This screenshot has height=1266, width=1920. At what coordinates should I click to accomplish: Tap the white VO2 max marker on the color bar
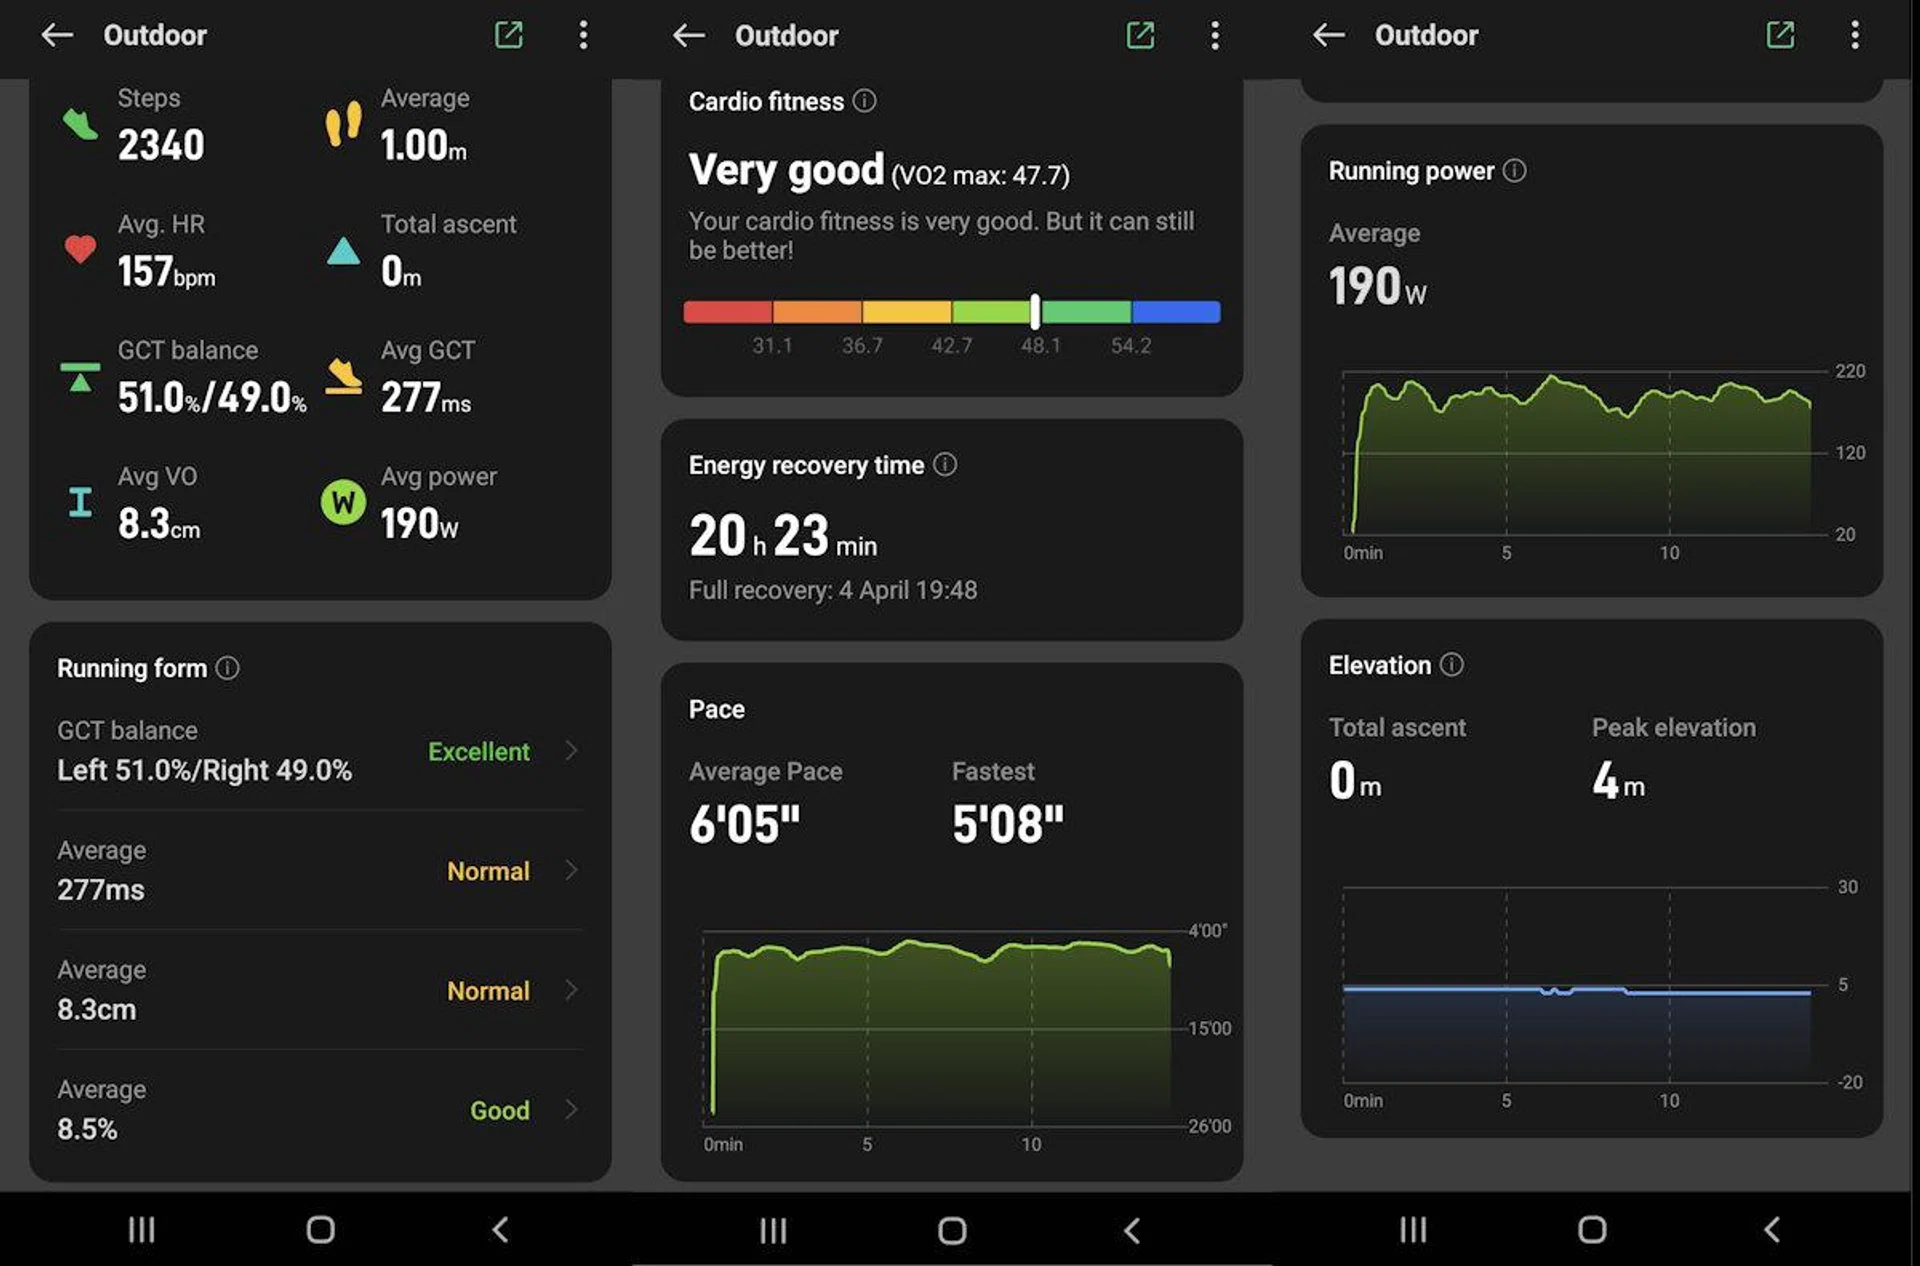click(1035, 312)
